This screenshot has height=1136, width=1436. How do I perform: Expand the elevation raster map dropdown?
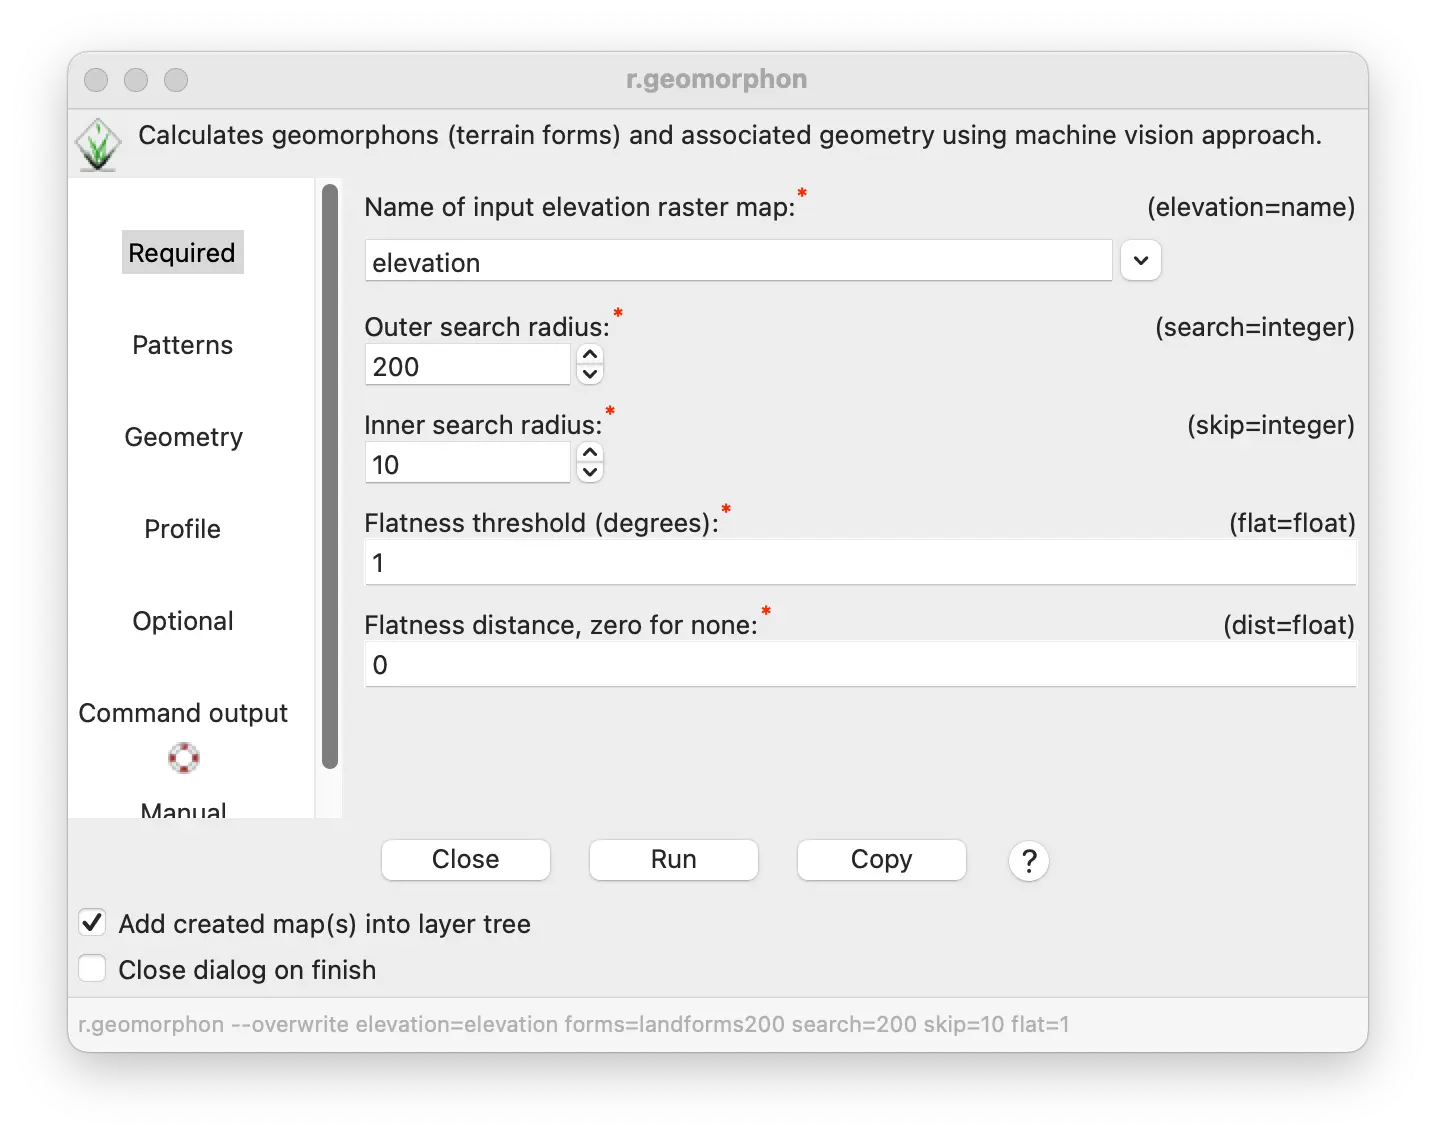click(1141, 261)
